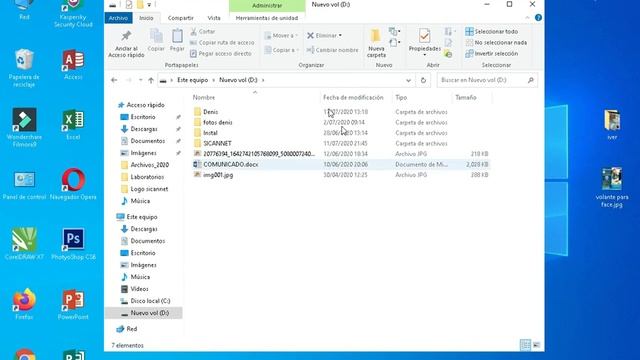Image resolution: width=640 pixels, height=360 pixels.
Task: Click the Administrar contextual tab
Action: click(267, 6)
